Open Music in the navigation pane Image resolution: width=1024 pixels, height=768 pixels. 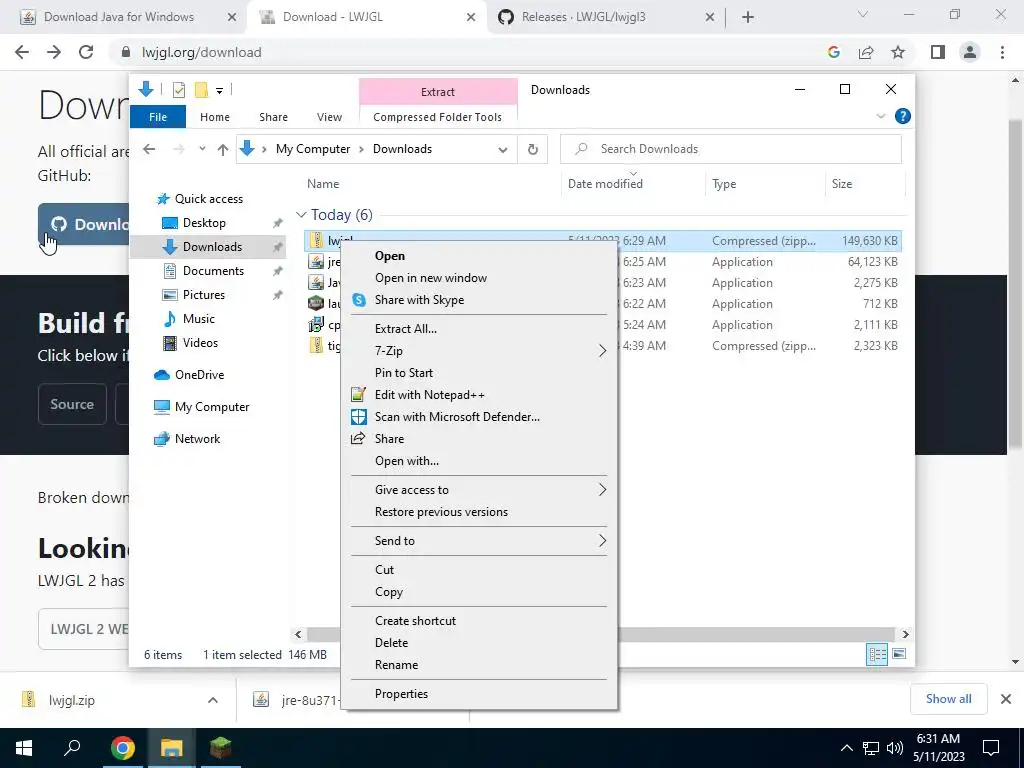pos(199,319)
